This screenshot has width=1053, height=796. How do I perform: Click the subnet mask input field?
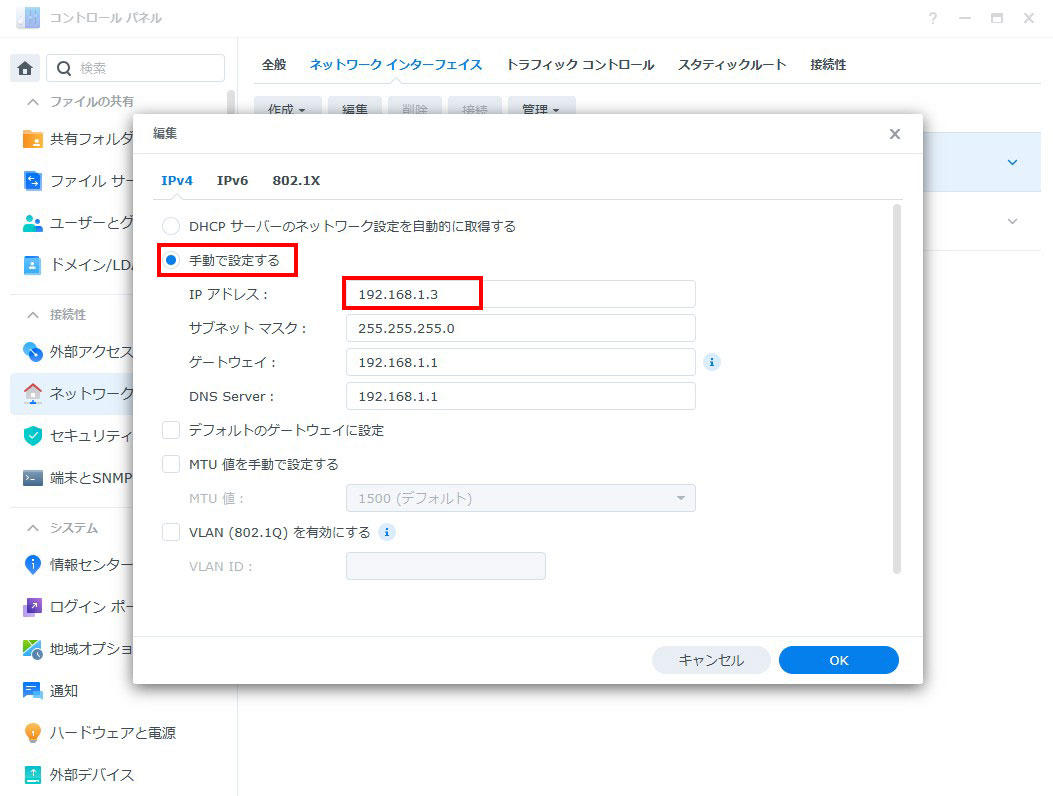point(520,328)
